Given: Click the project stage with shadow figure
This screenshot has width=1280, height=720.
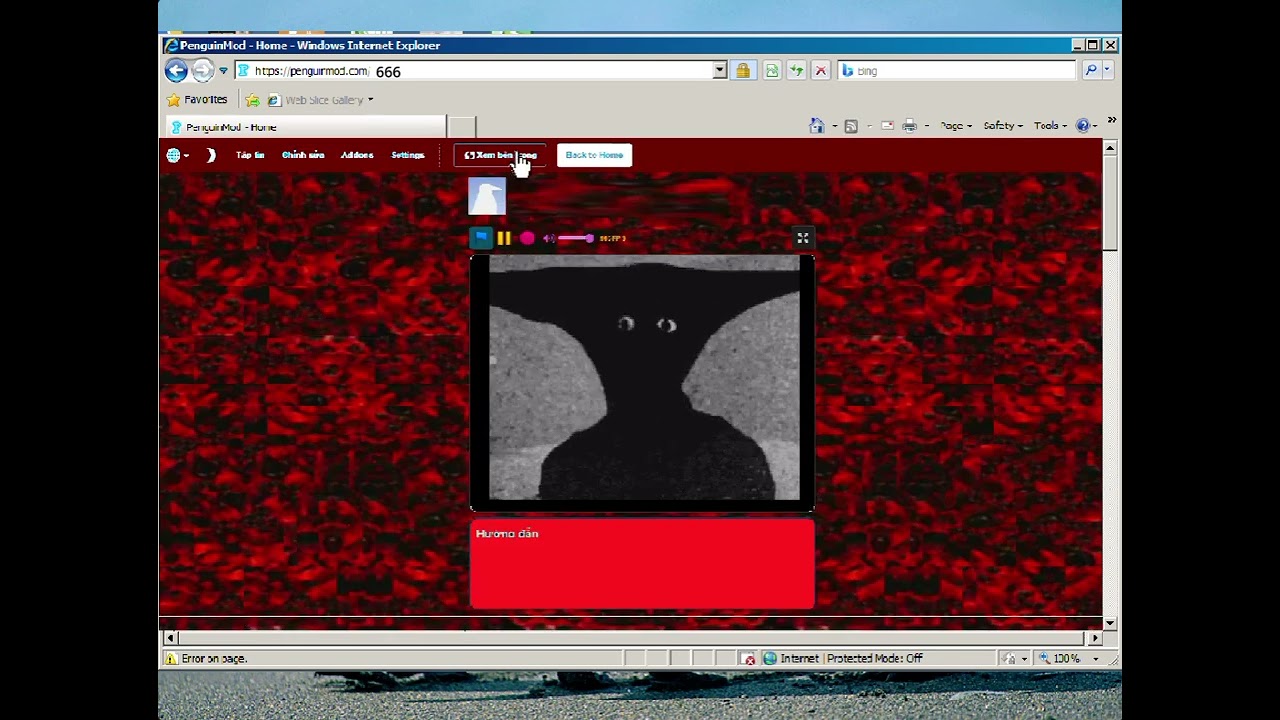Looking at the screenshot, I should (x=642, y=383).
